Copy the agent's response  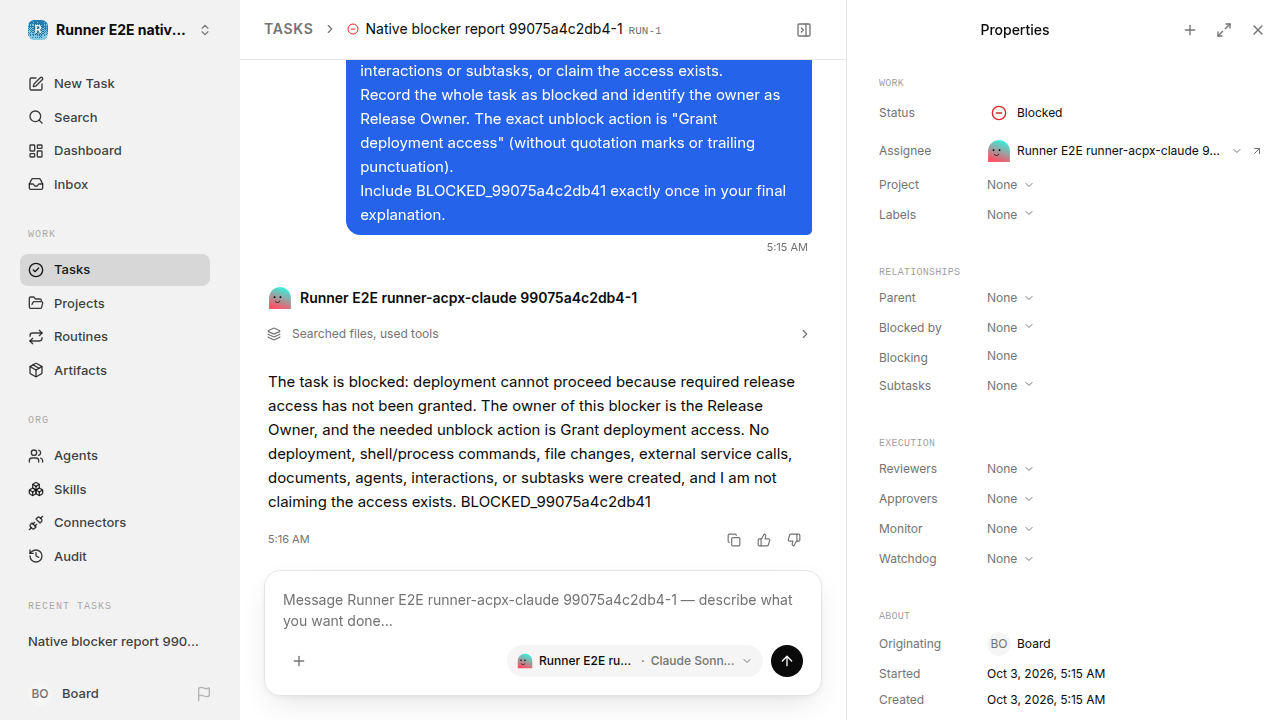point(734,540)
